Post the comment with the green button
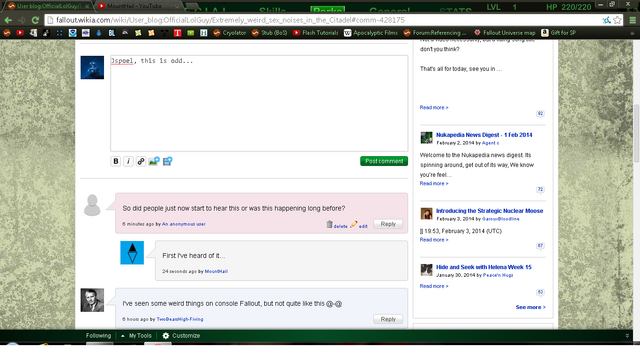640x362 pixels. click(x=384, y=161)
